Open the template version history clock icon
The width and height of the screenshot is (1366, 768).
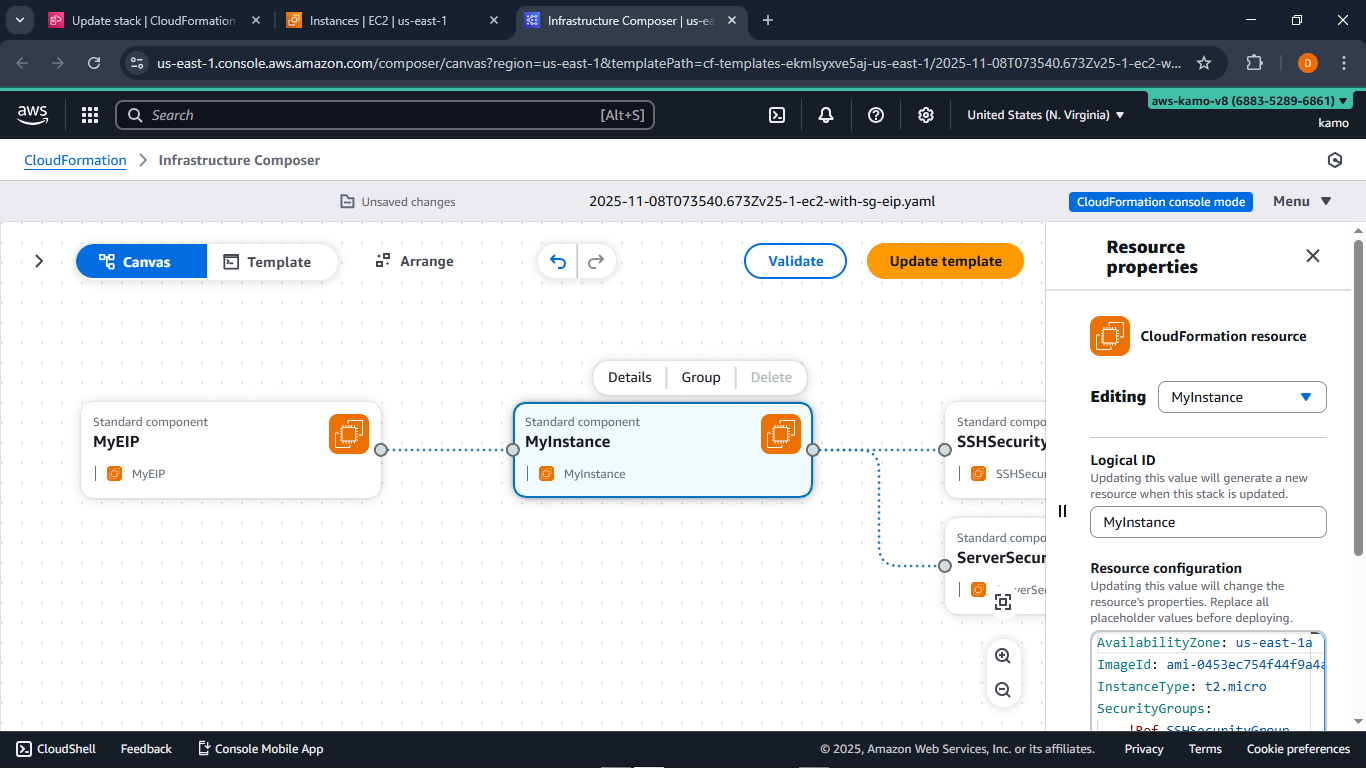(1335, 160)
